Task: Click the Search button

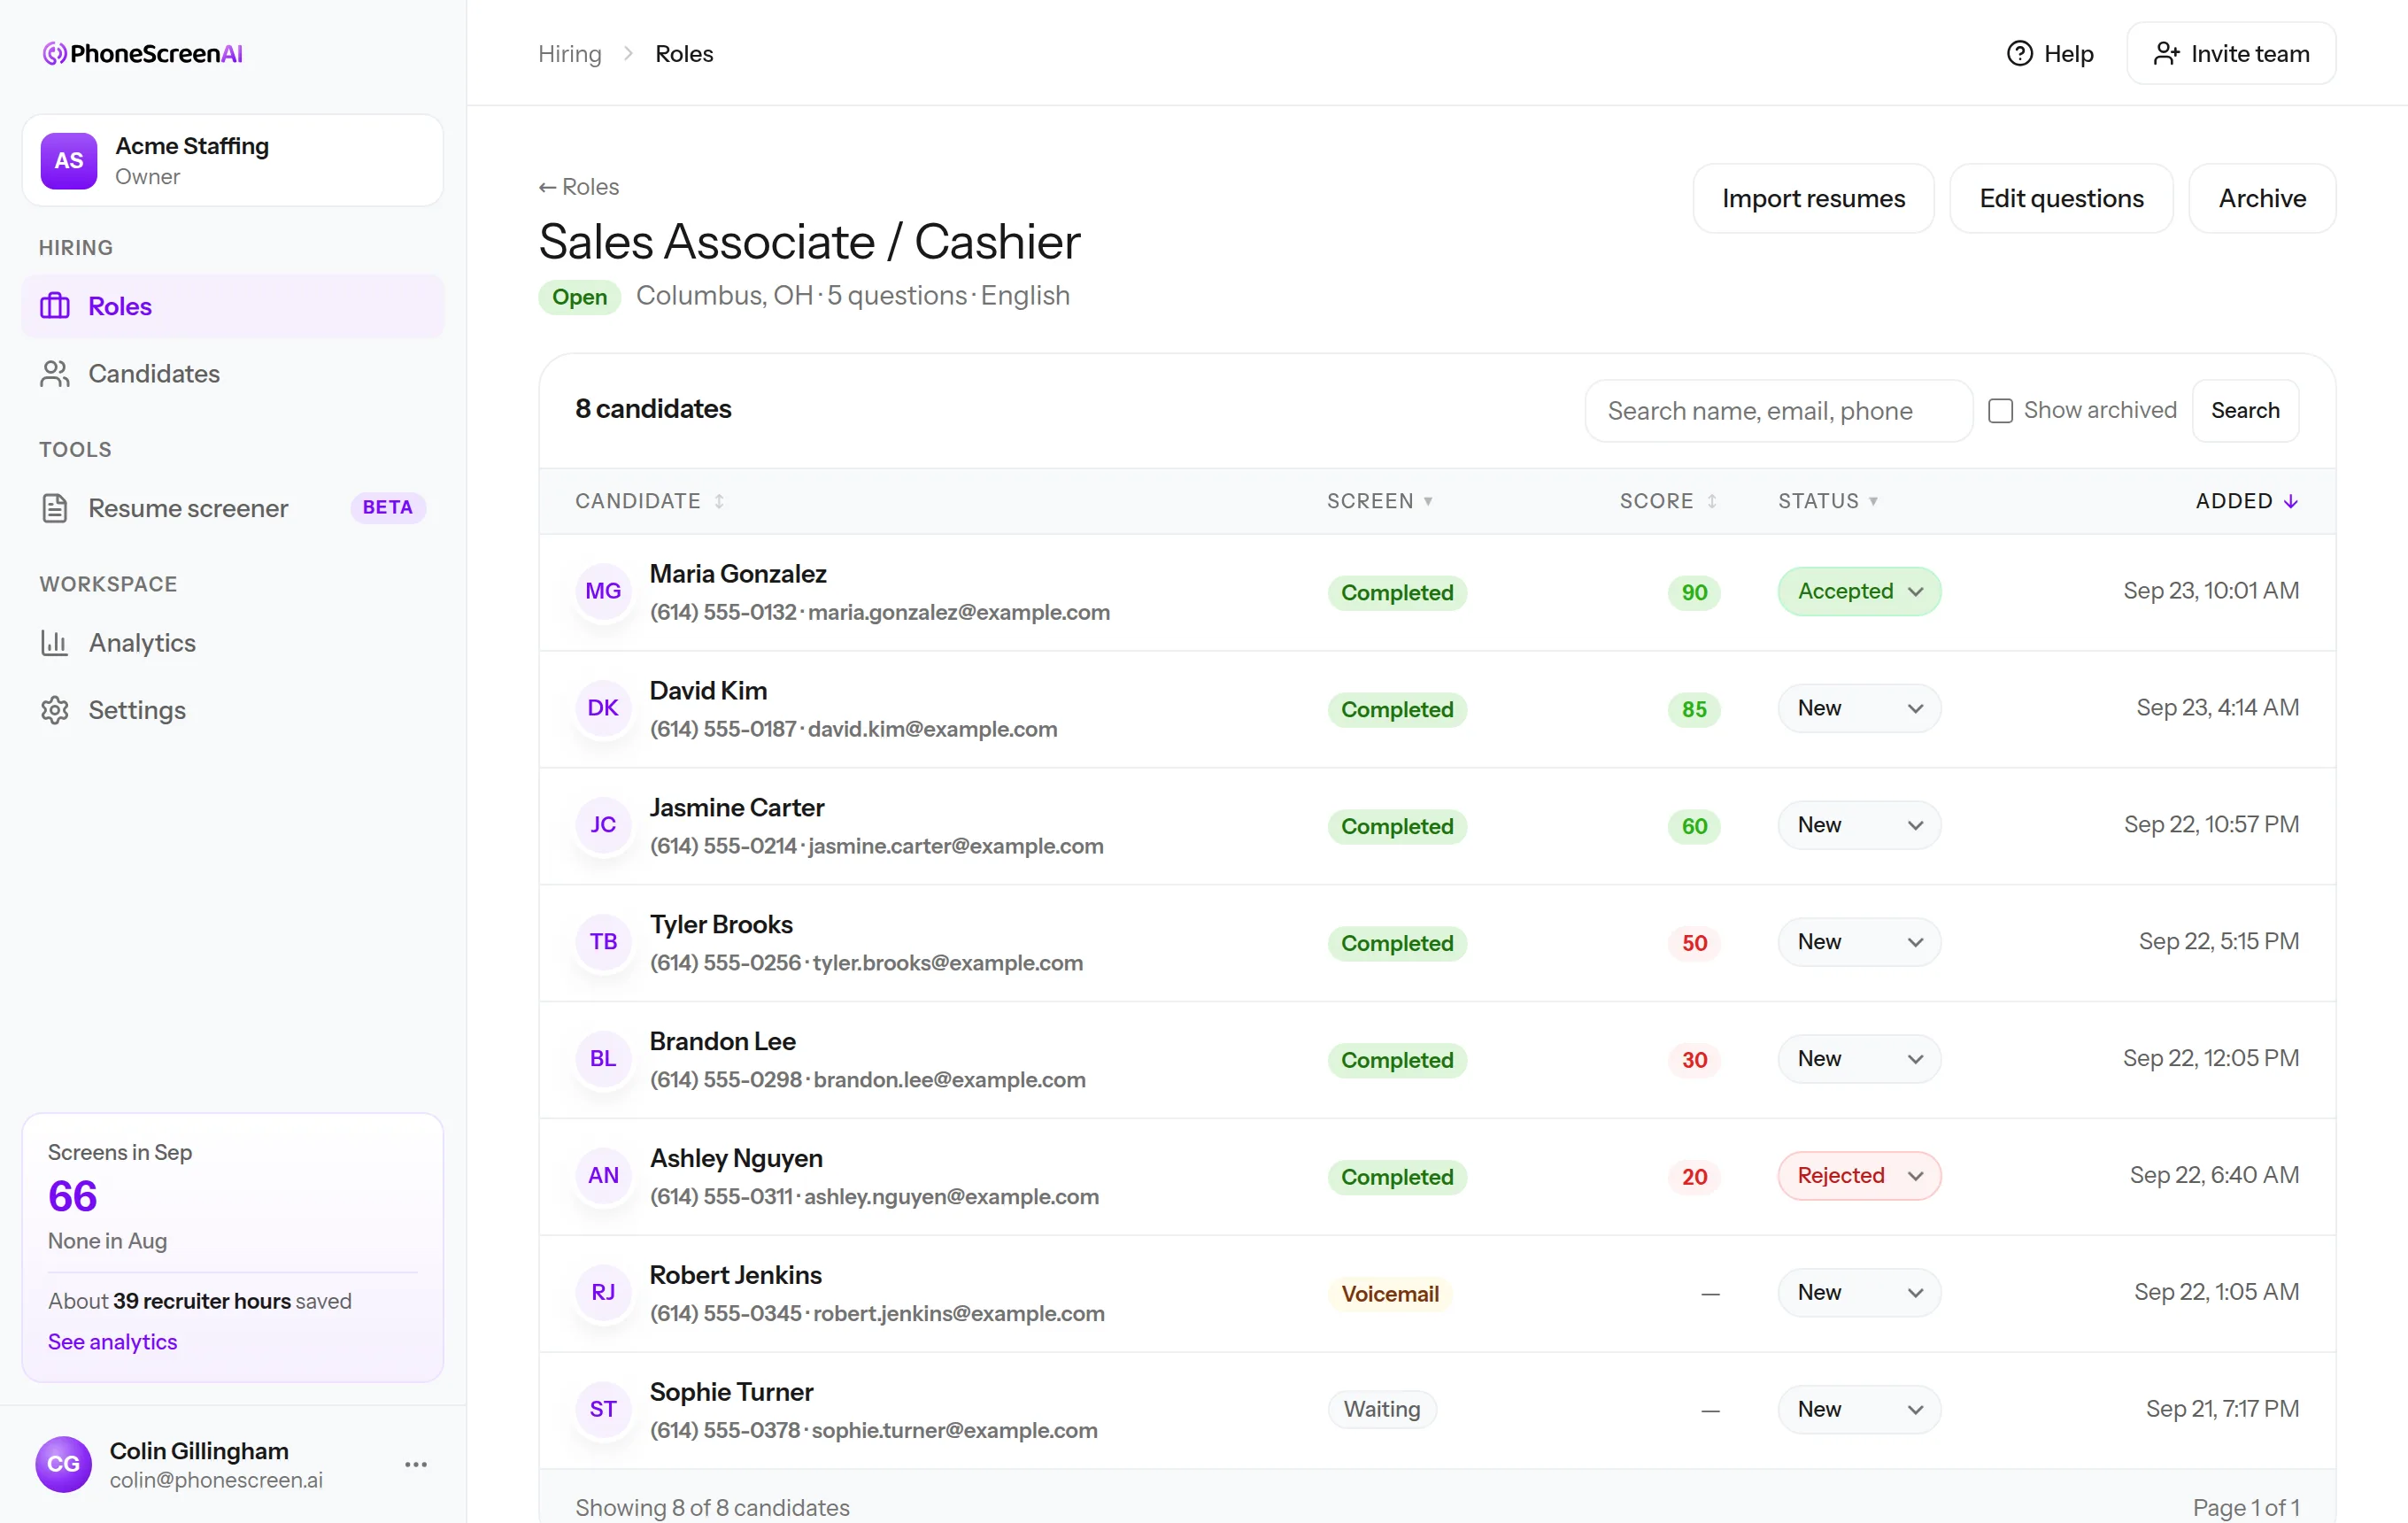Action: tap(2245, 411)
